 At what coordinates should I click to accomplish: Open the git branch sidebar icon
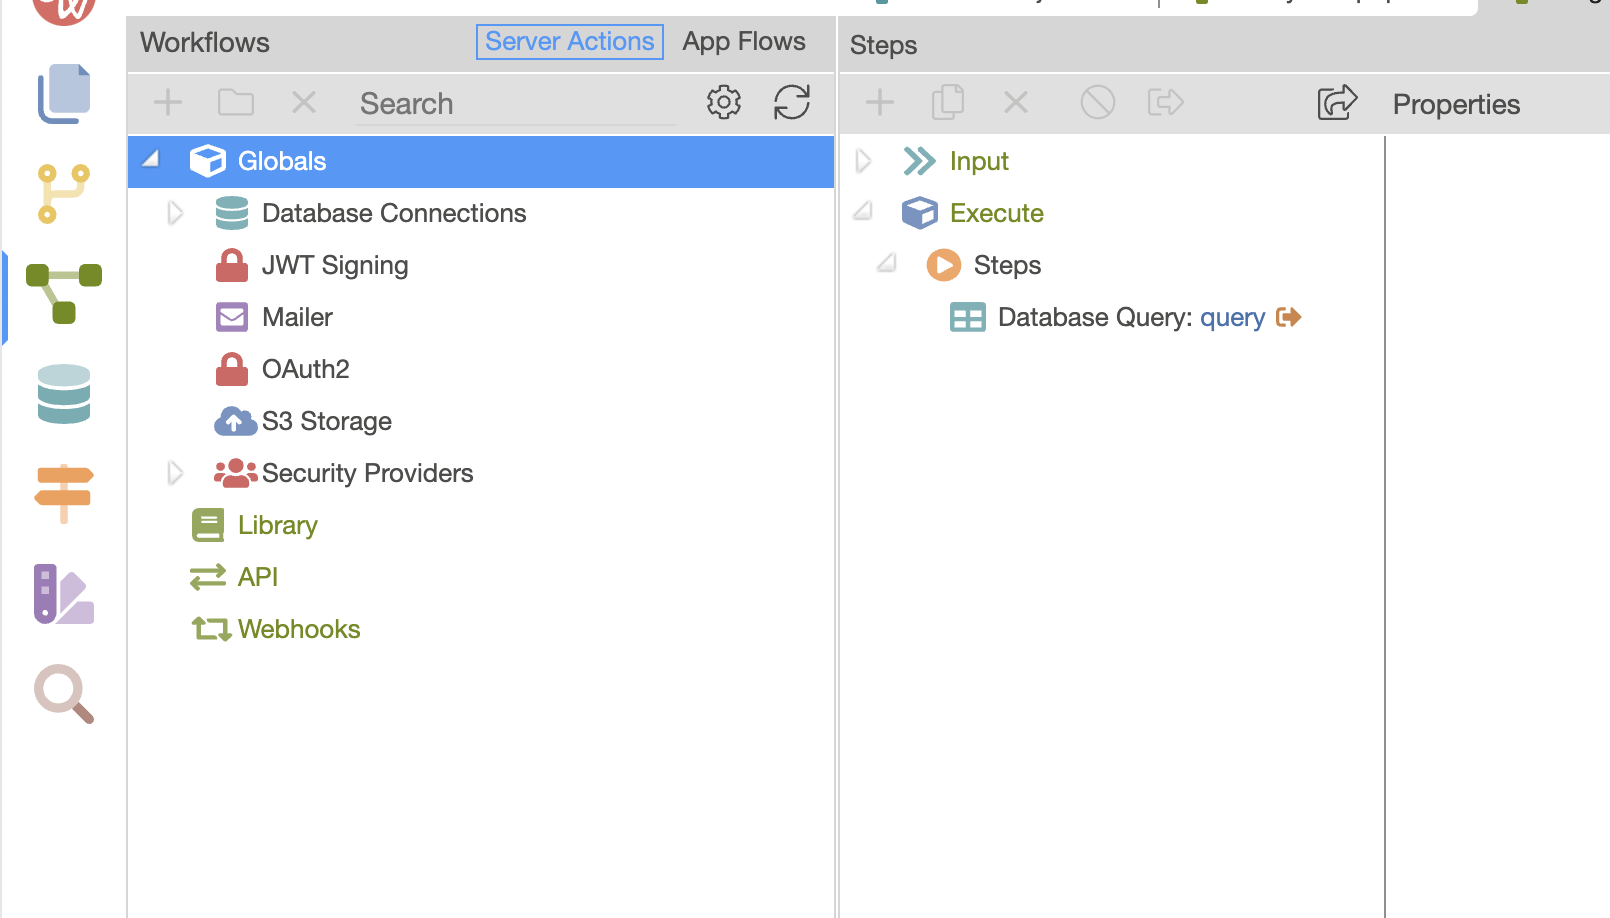(x=63, y=193)
